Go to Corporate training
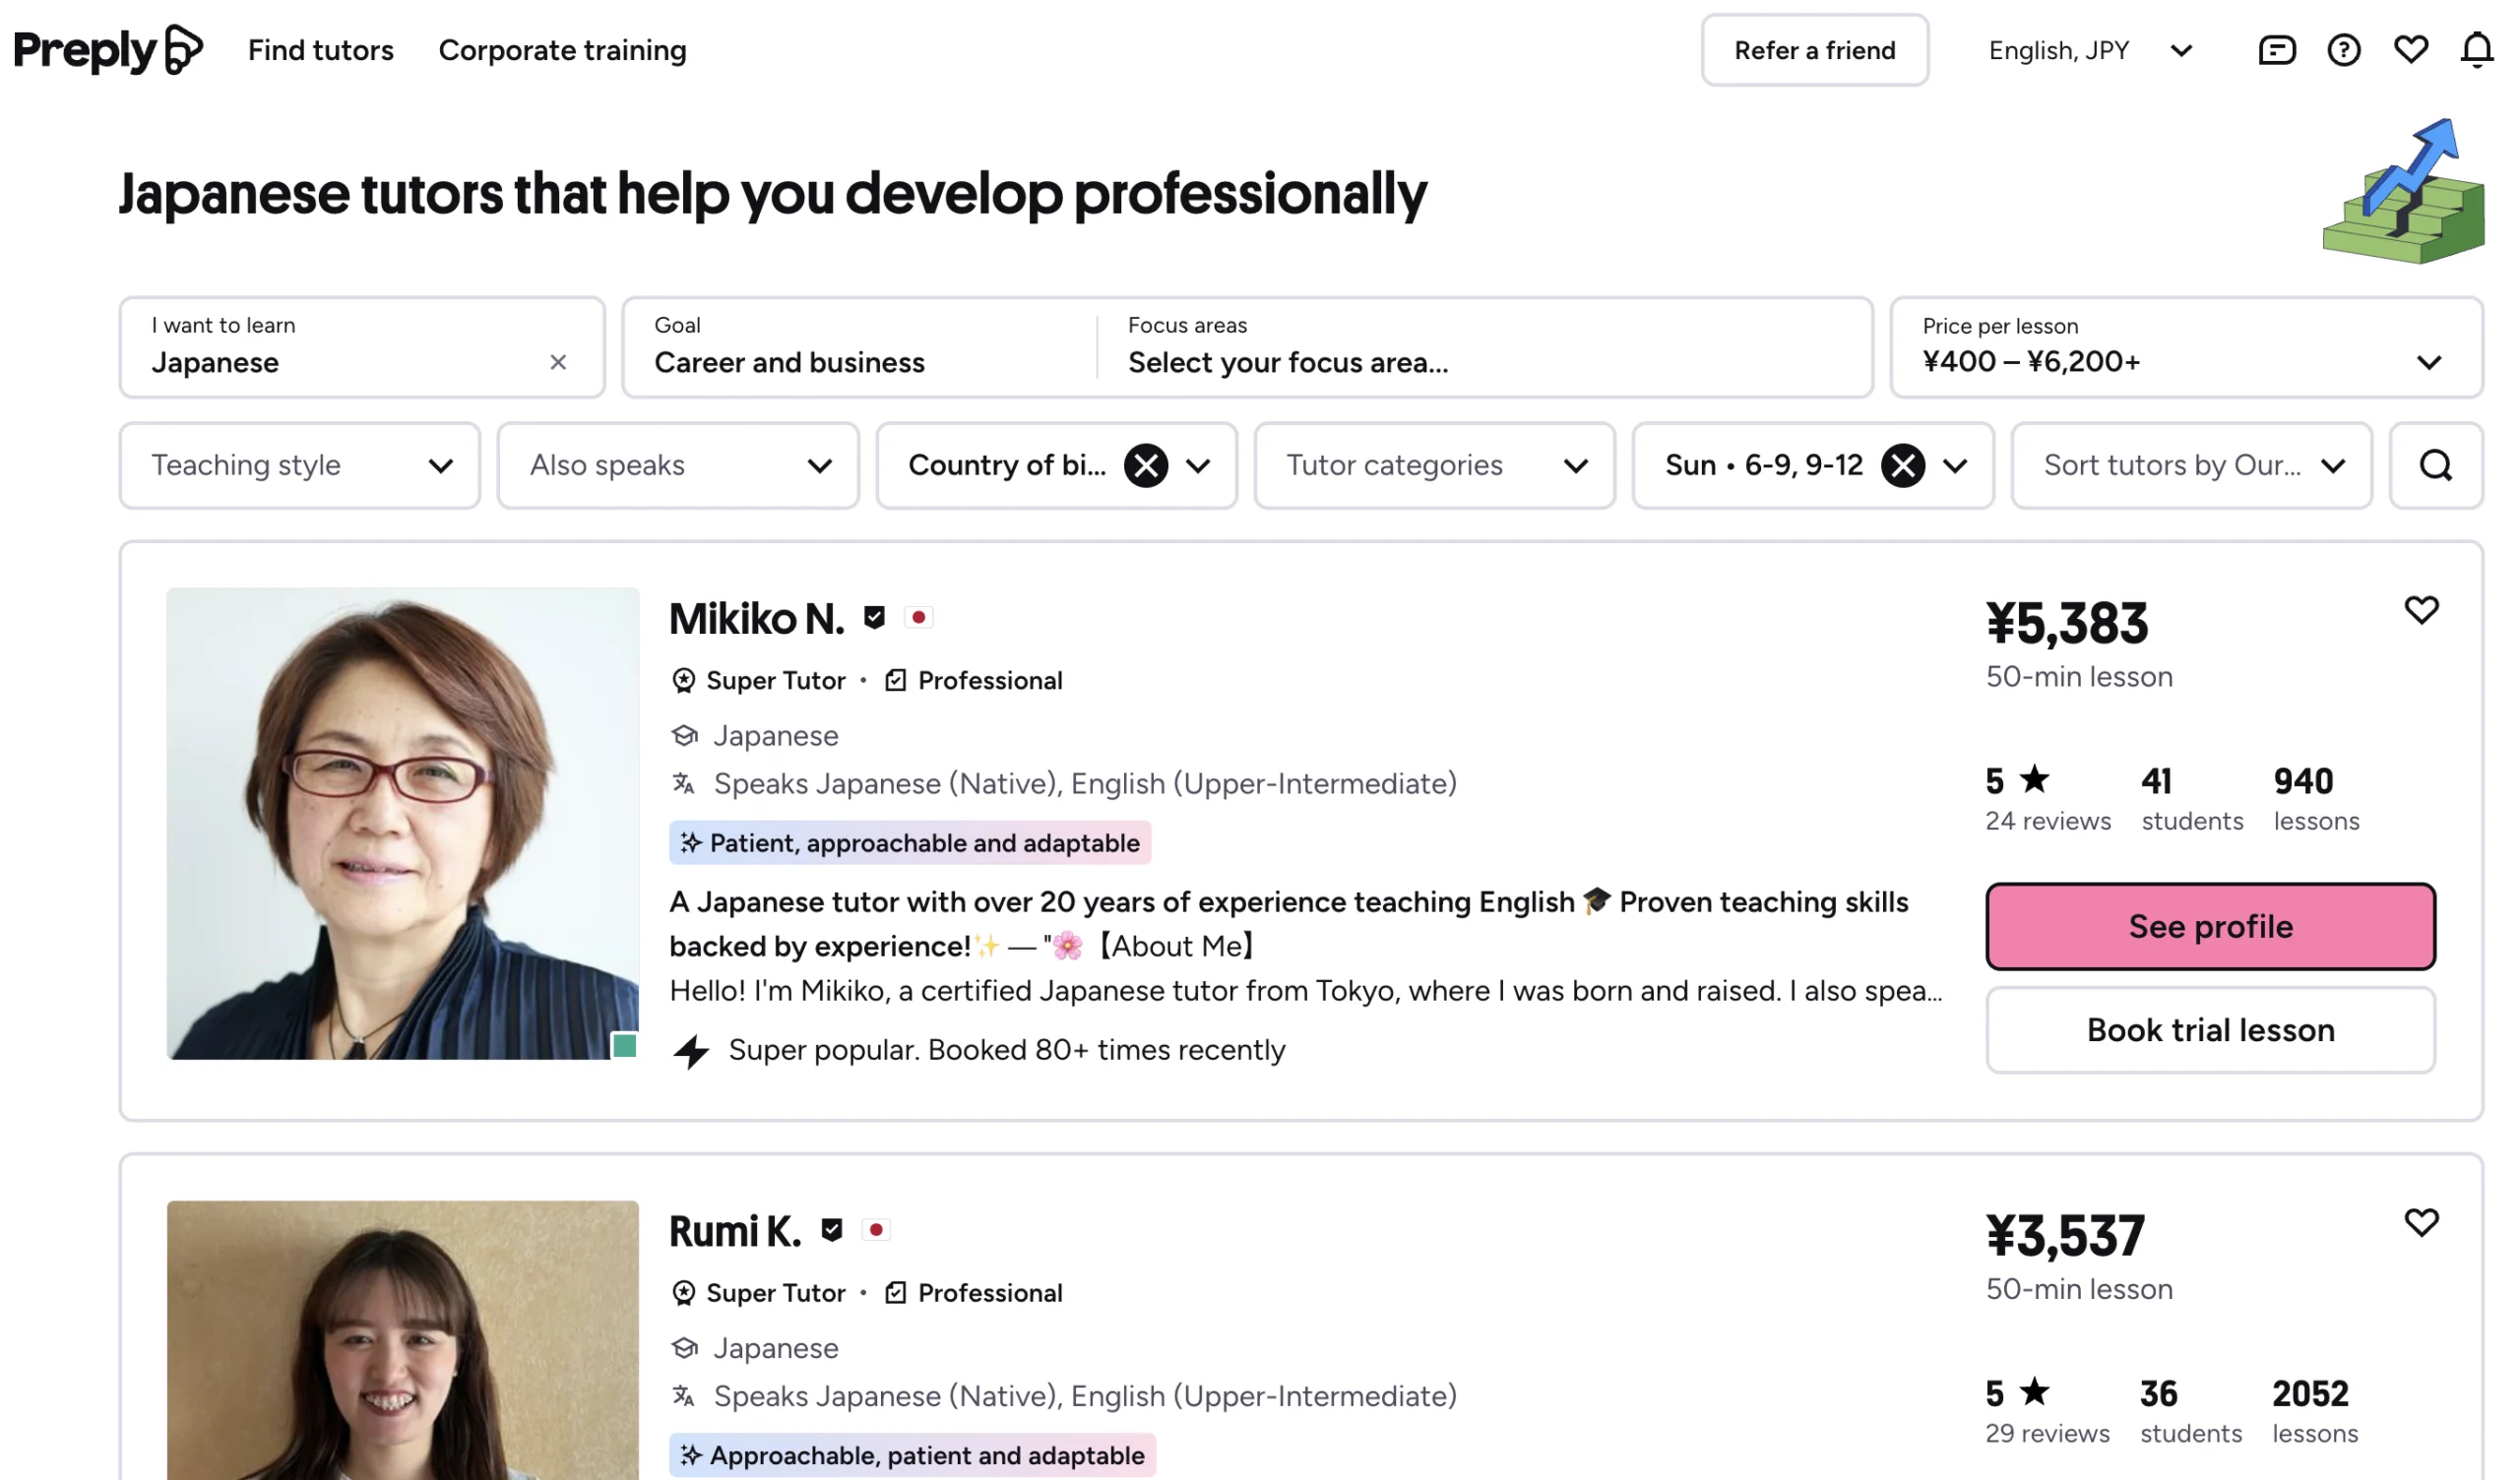 pyautogui.click(x=562, y=50)
